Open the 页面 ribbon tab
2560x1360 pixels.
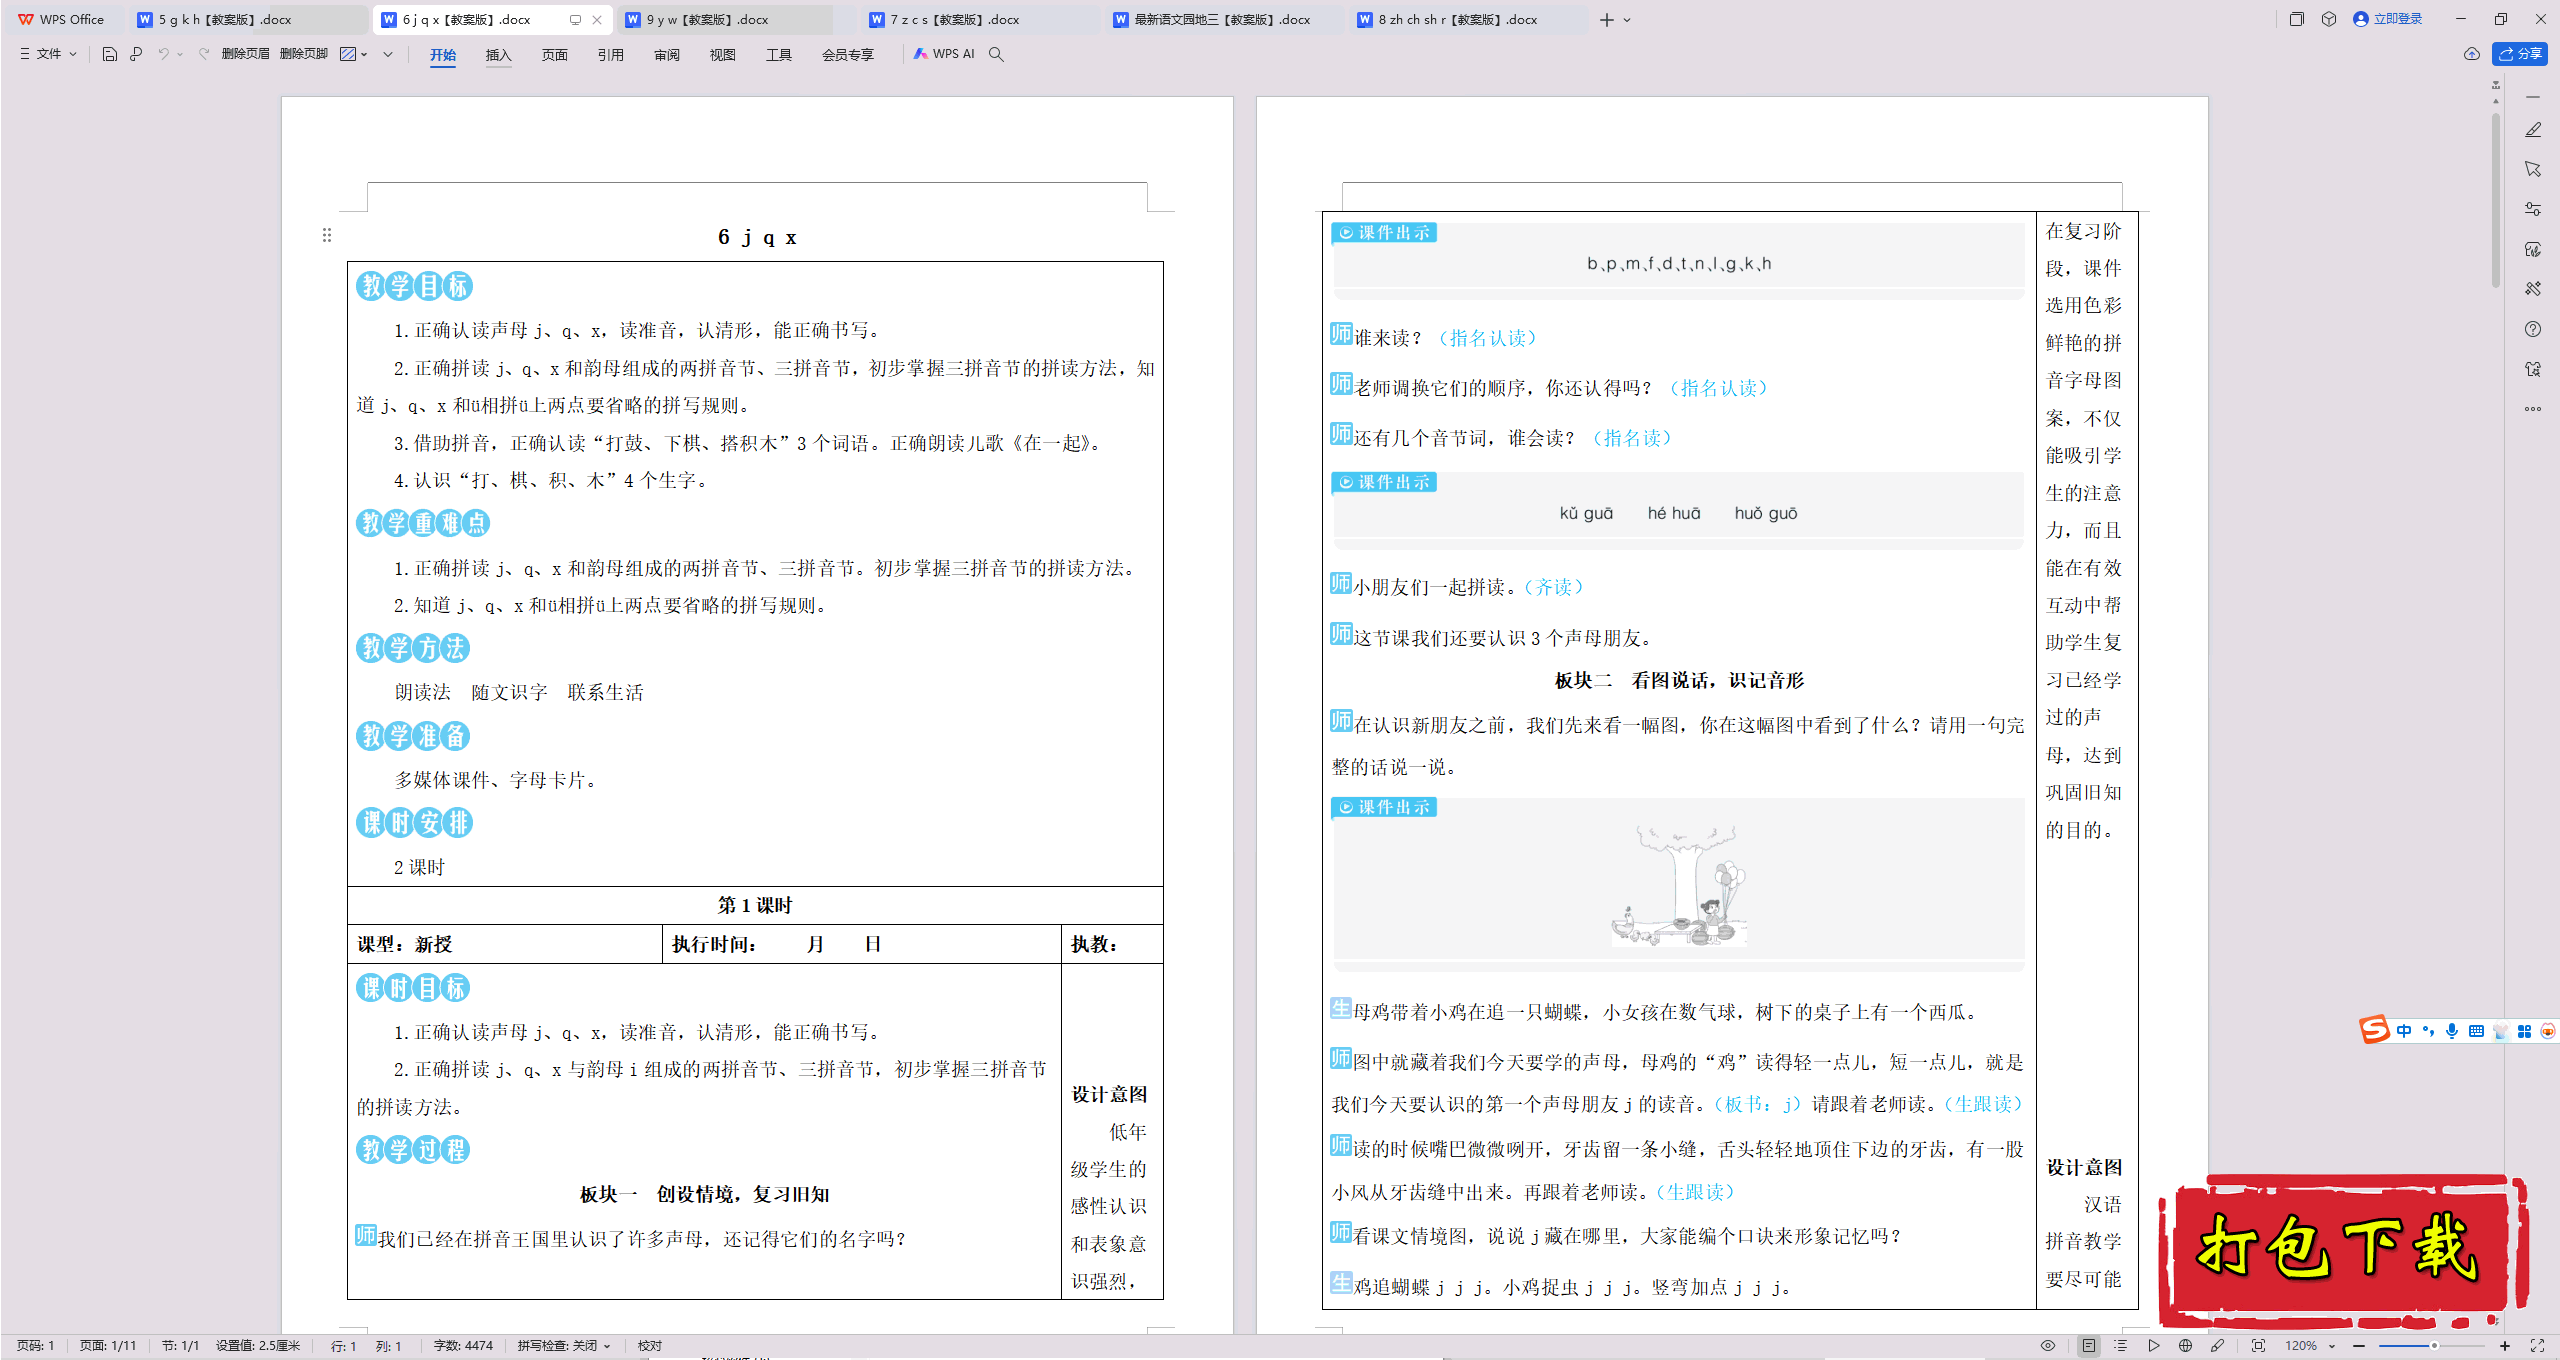click(x=554, y=55)
